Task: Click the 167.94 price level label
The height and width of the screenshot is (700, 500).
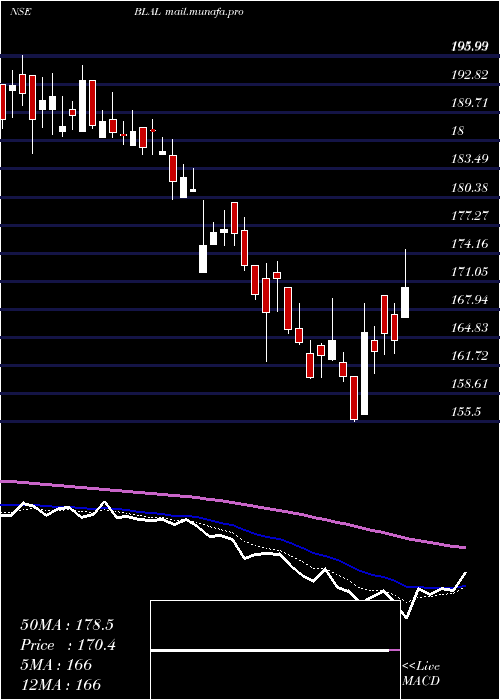Action: coord(470,300)
